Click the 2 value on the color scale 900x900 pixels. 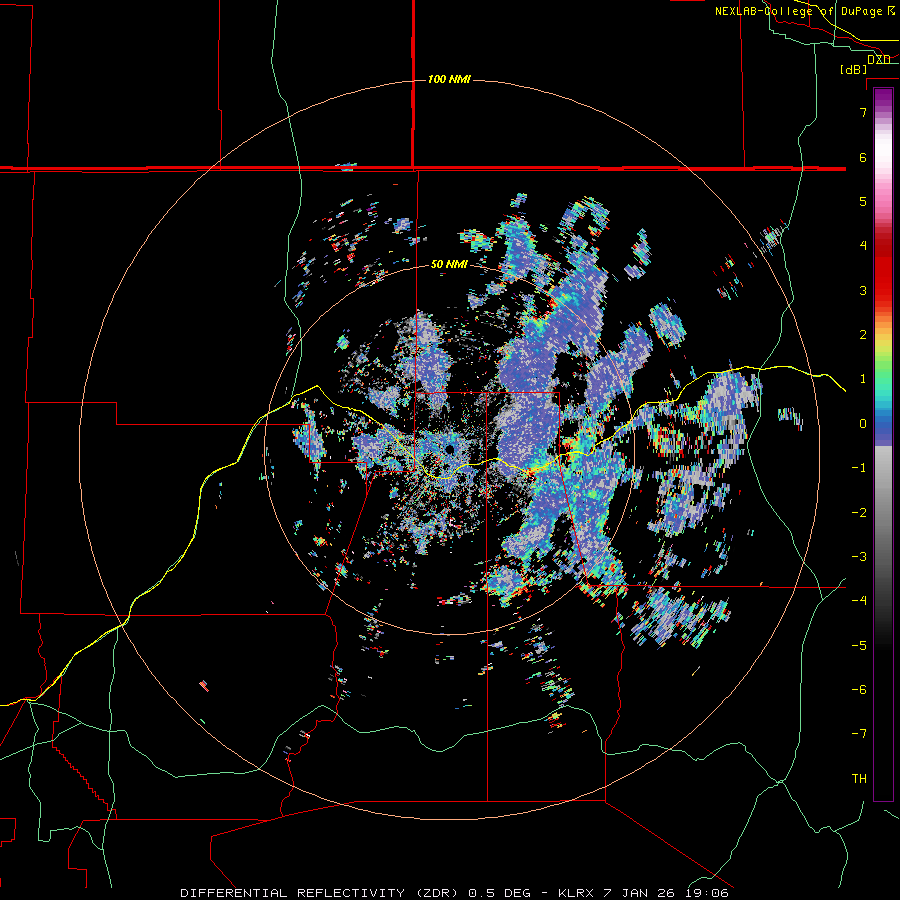pos(863,335)
